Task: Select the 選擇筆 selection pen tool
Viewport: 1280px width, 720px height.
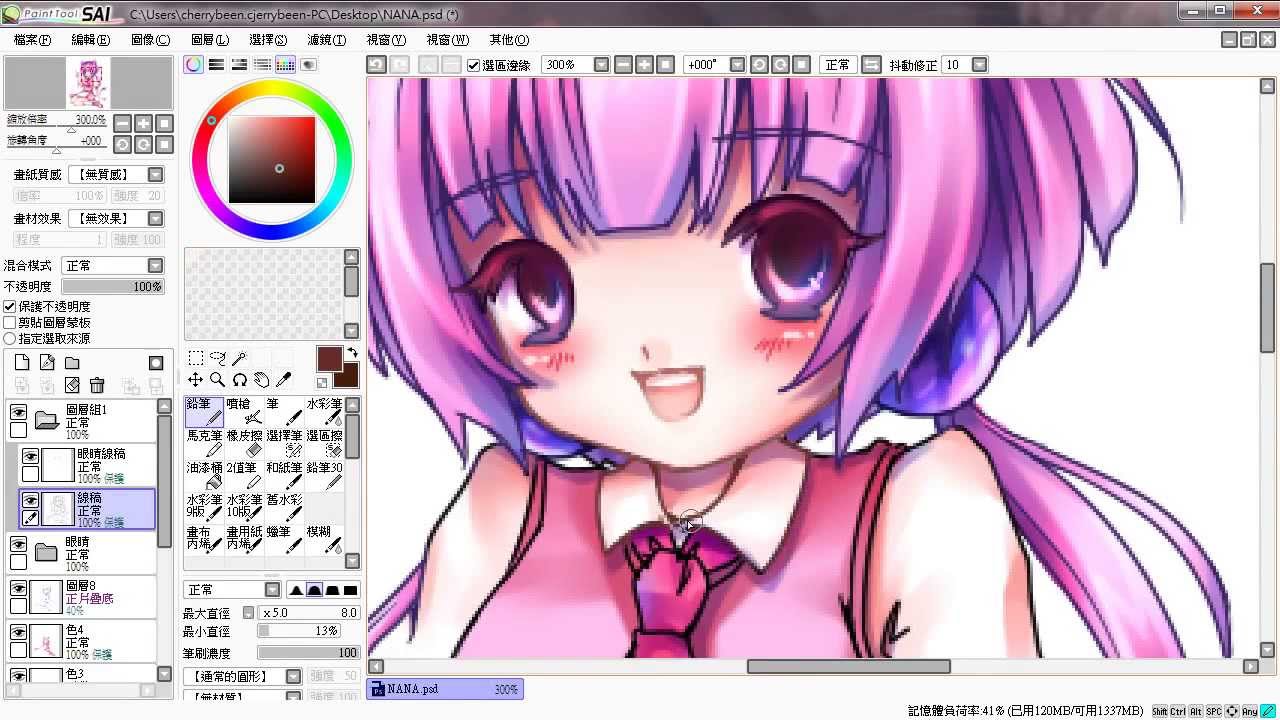Action: [x=284, y=443]
